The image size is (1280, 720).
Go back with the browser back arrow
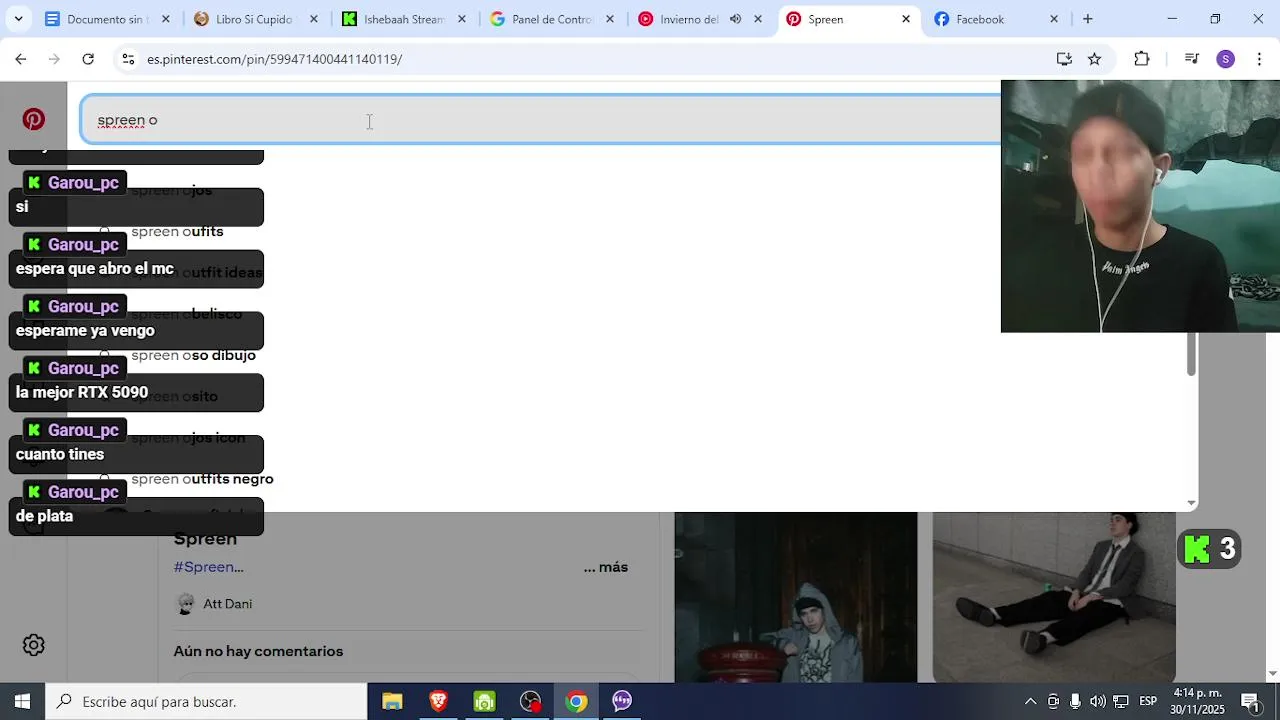pos(21,59)
